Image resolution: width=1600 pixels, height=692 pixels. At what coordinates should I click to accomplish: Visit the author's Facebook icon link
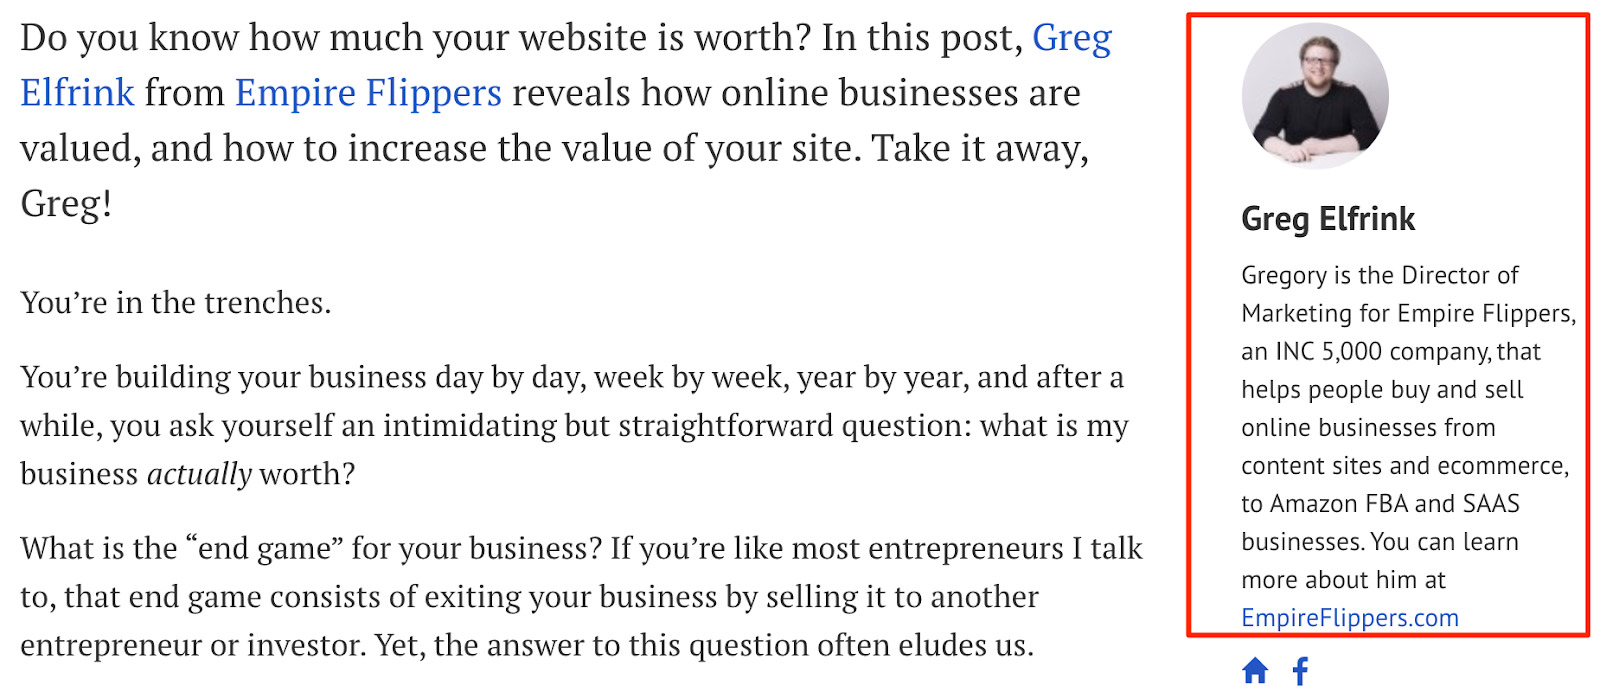(x=1300, y=671)
